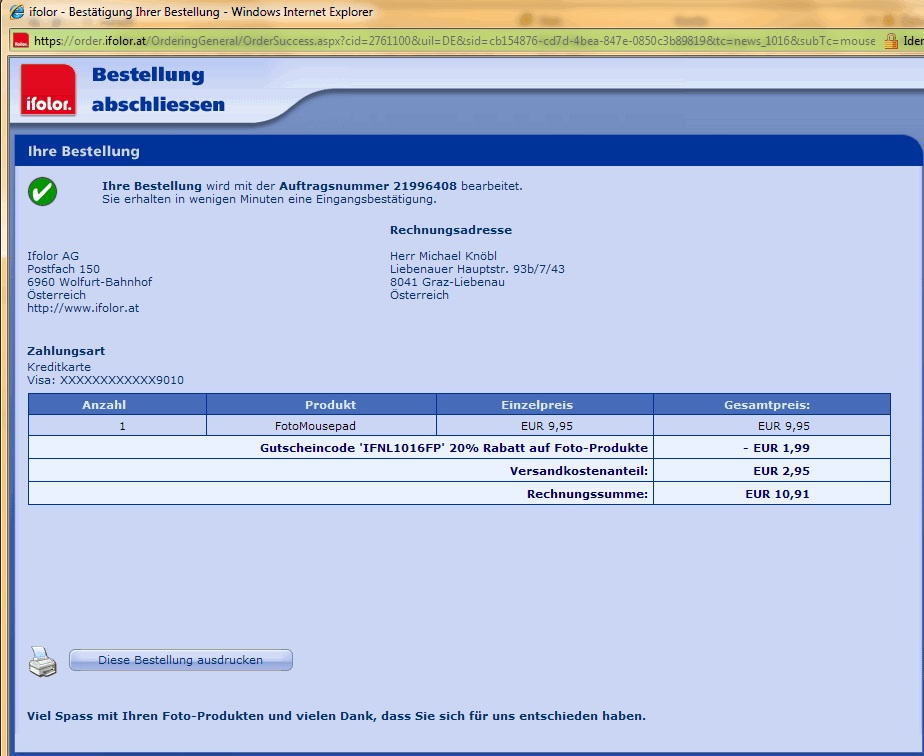Viewport: 924px width, 756px height.
Task: Click the http://www.ifolor.at text
Action: tap(83, 308)
